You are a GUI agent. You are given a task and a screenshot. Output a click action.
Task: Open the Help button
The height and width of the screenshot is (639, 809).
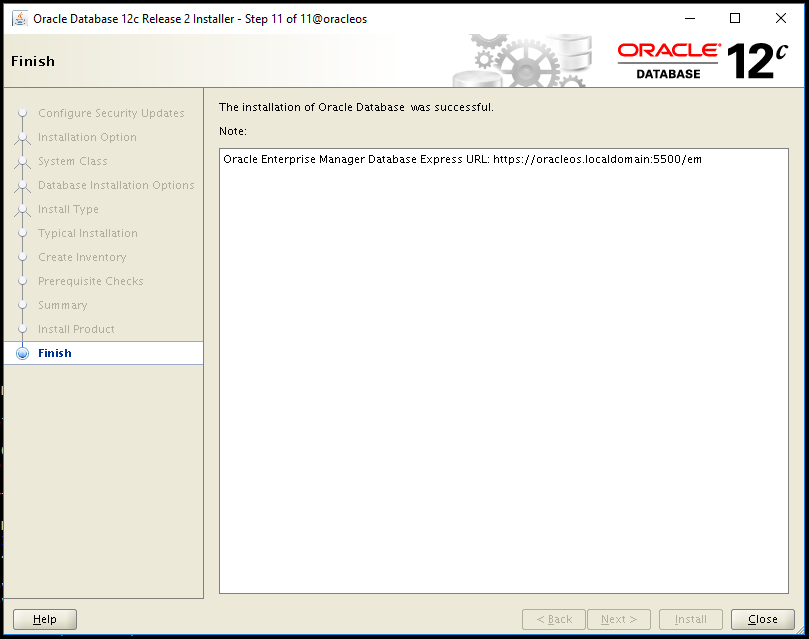point(45,619)
